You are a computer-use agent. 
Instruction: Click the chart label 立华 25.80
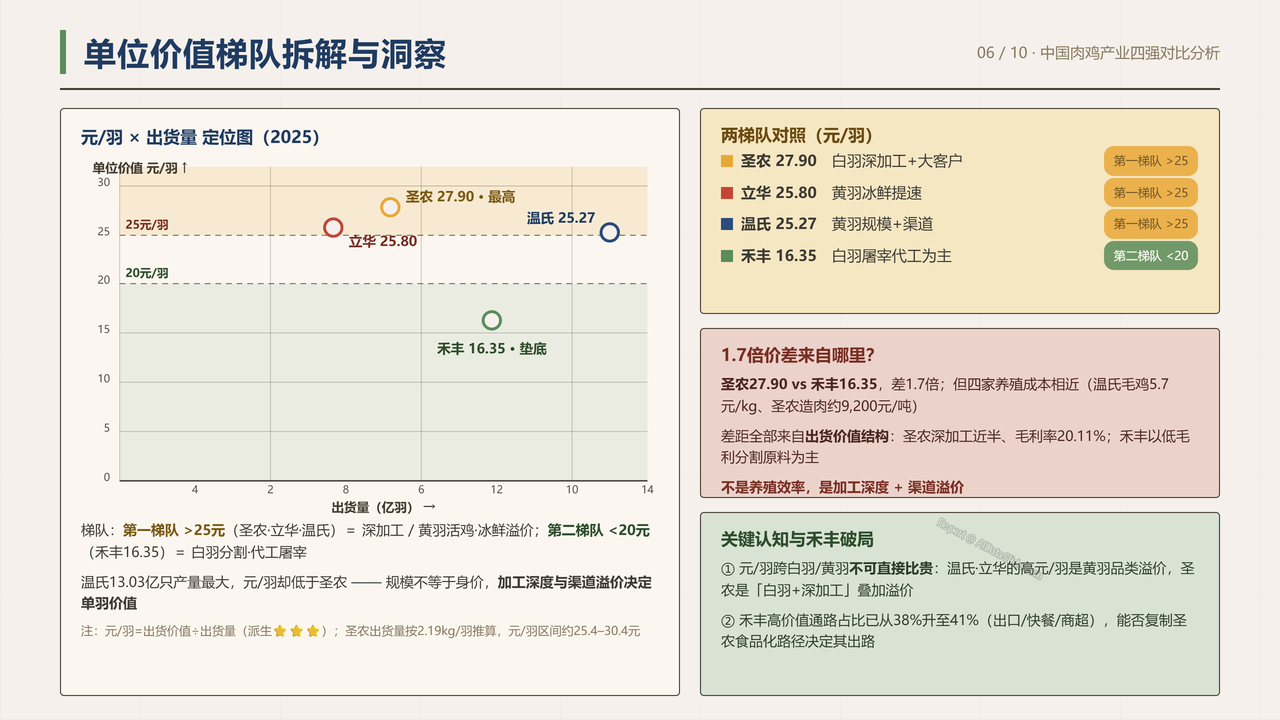tap(383, 241)
